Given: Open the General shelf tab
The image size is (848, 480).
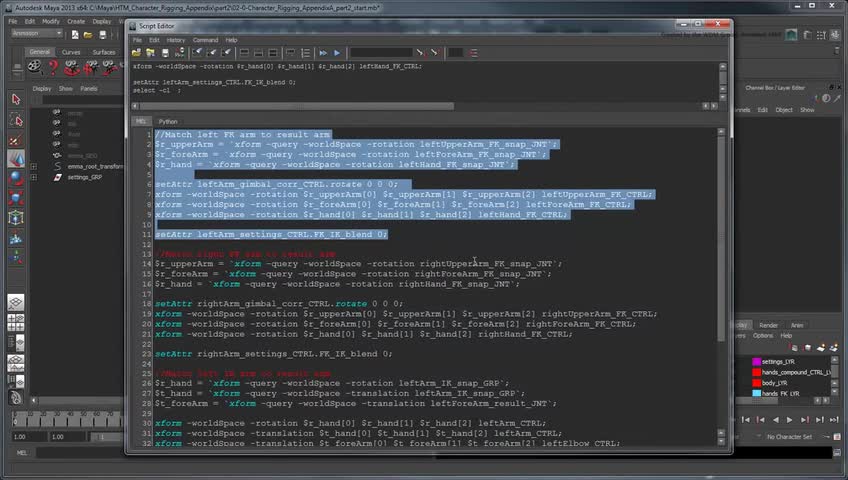Looking at the screenshot, I should [39, 52].
